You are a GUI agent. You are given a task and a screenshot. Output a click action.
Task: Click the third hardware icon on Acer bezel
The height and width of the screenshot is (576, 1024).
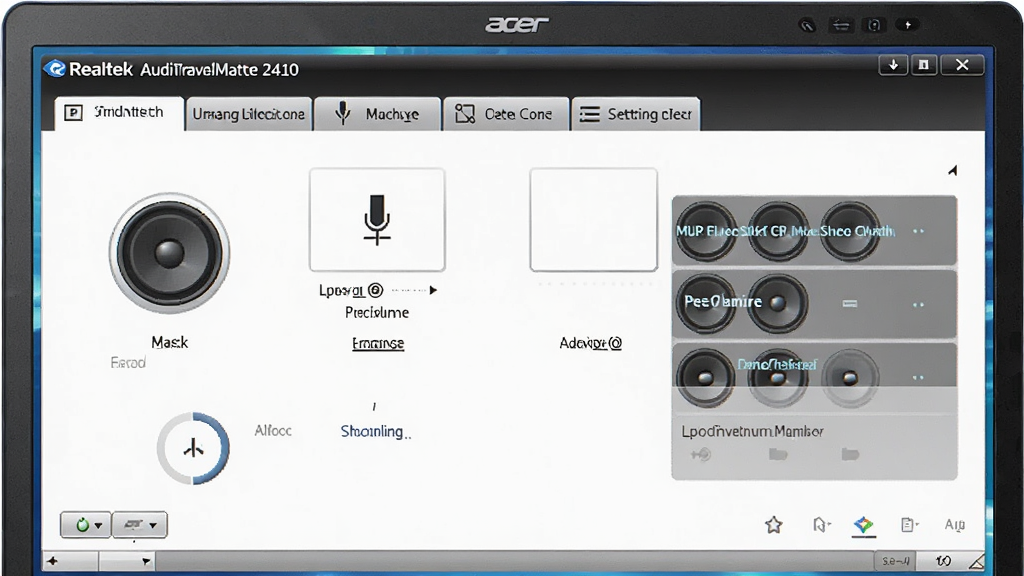874,25
